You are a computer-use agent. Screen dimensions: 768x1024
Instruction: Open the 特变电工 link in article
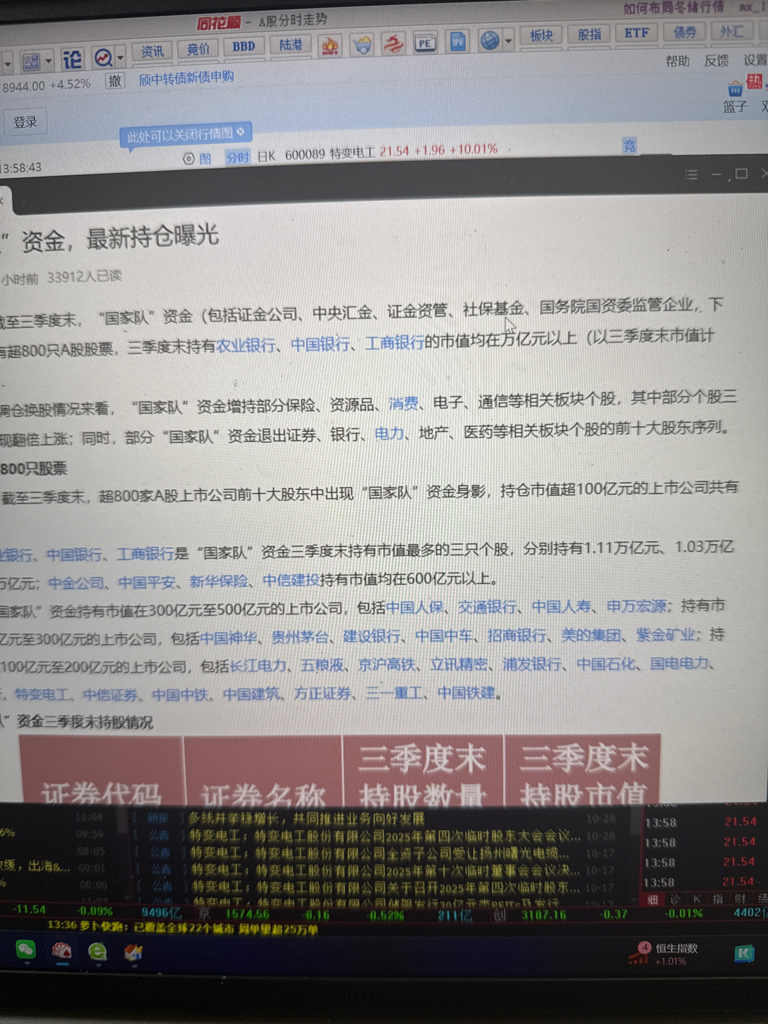(x=44, y=695)
